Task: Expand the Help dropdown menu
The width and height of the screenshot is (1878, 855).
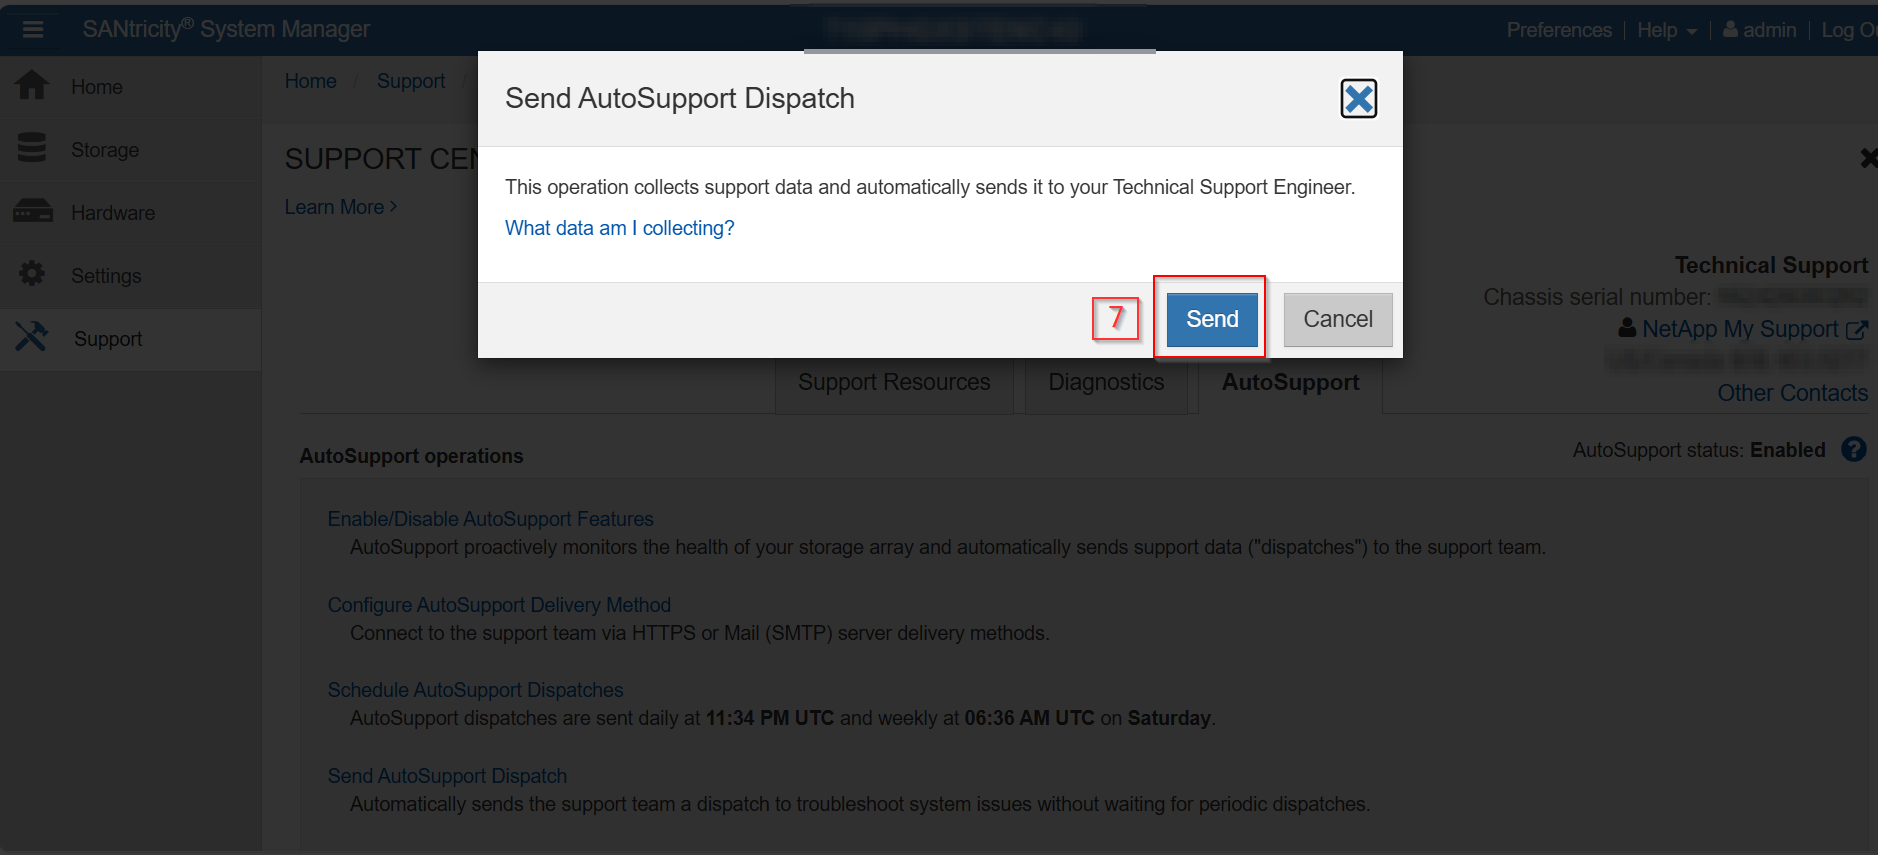Action: tap(1666, 30)
